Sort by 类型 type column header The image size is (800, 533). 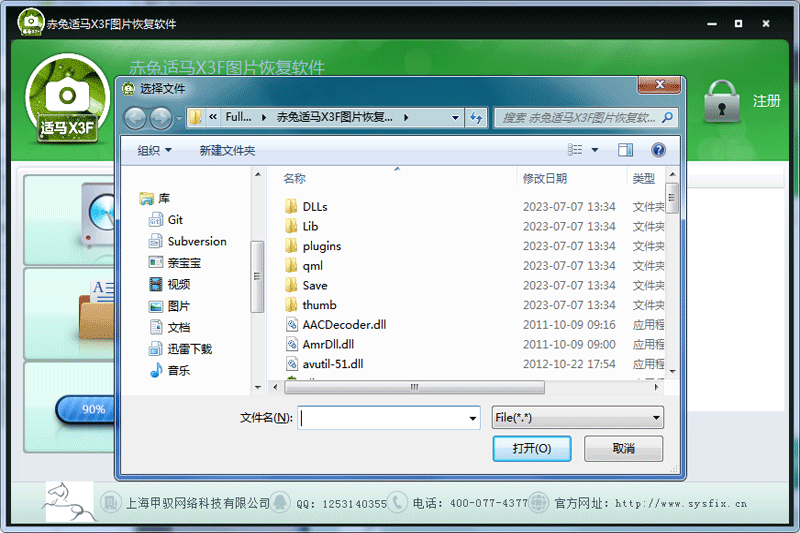[643, 179]
